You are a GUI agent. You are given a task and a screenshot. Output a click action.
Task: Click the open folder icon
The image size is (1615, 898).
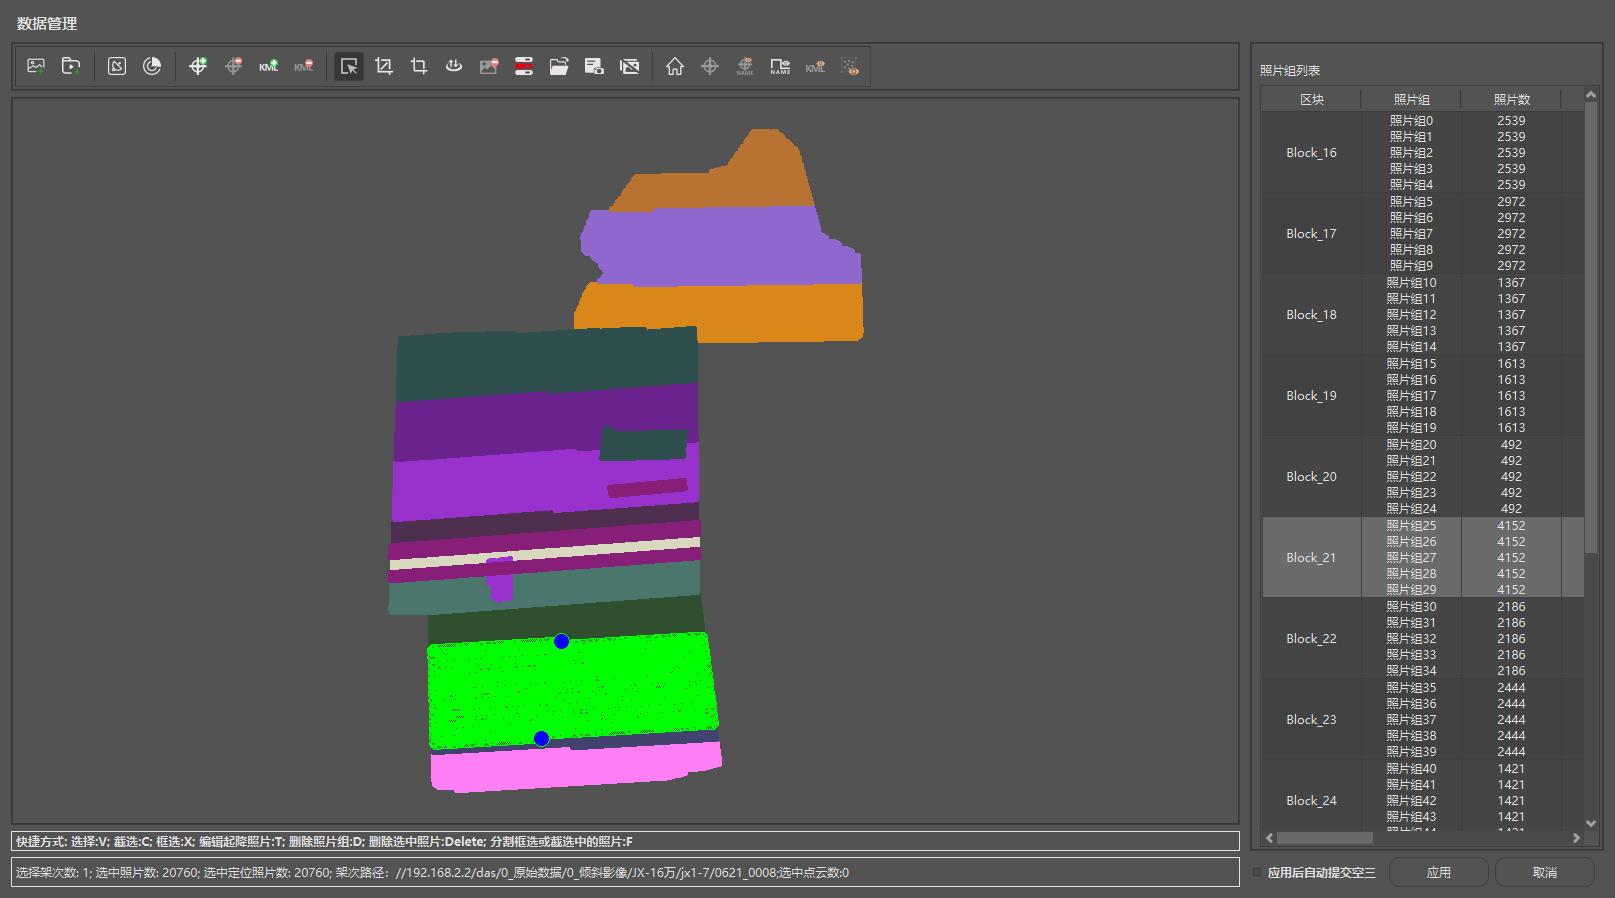559,66
